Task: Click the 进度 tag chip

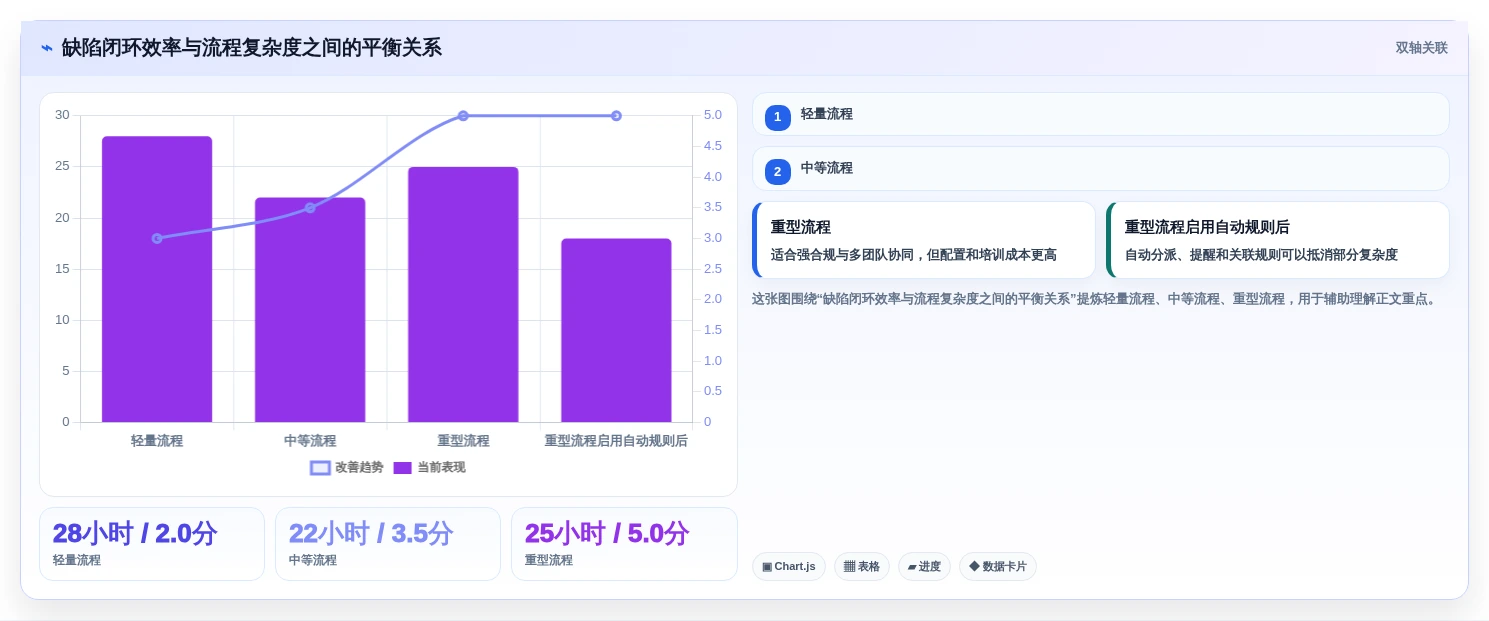Action: click(924, 566)
